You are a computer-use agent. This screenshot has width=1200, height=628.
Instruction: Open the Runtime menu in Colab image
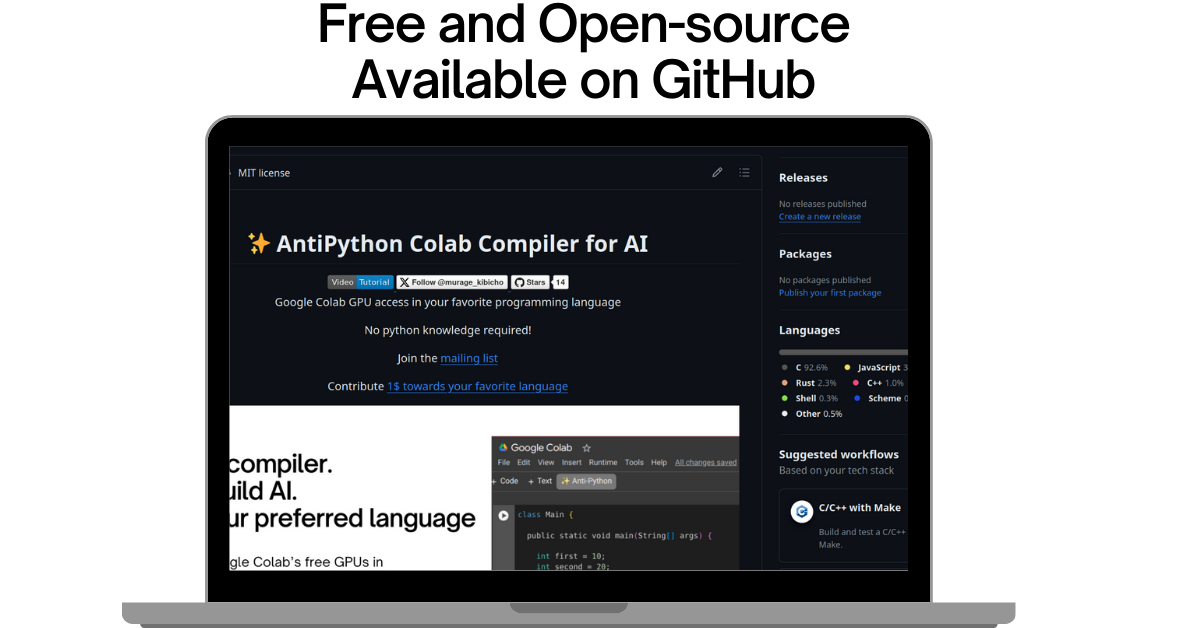point(603,463)
